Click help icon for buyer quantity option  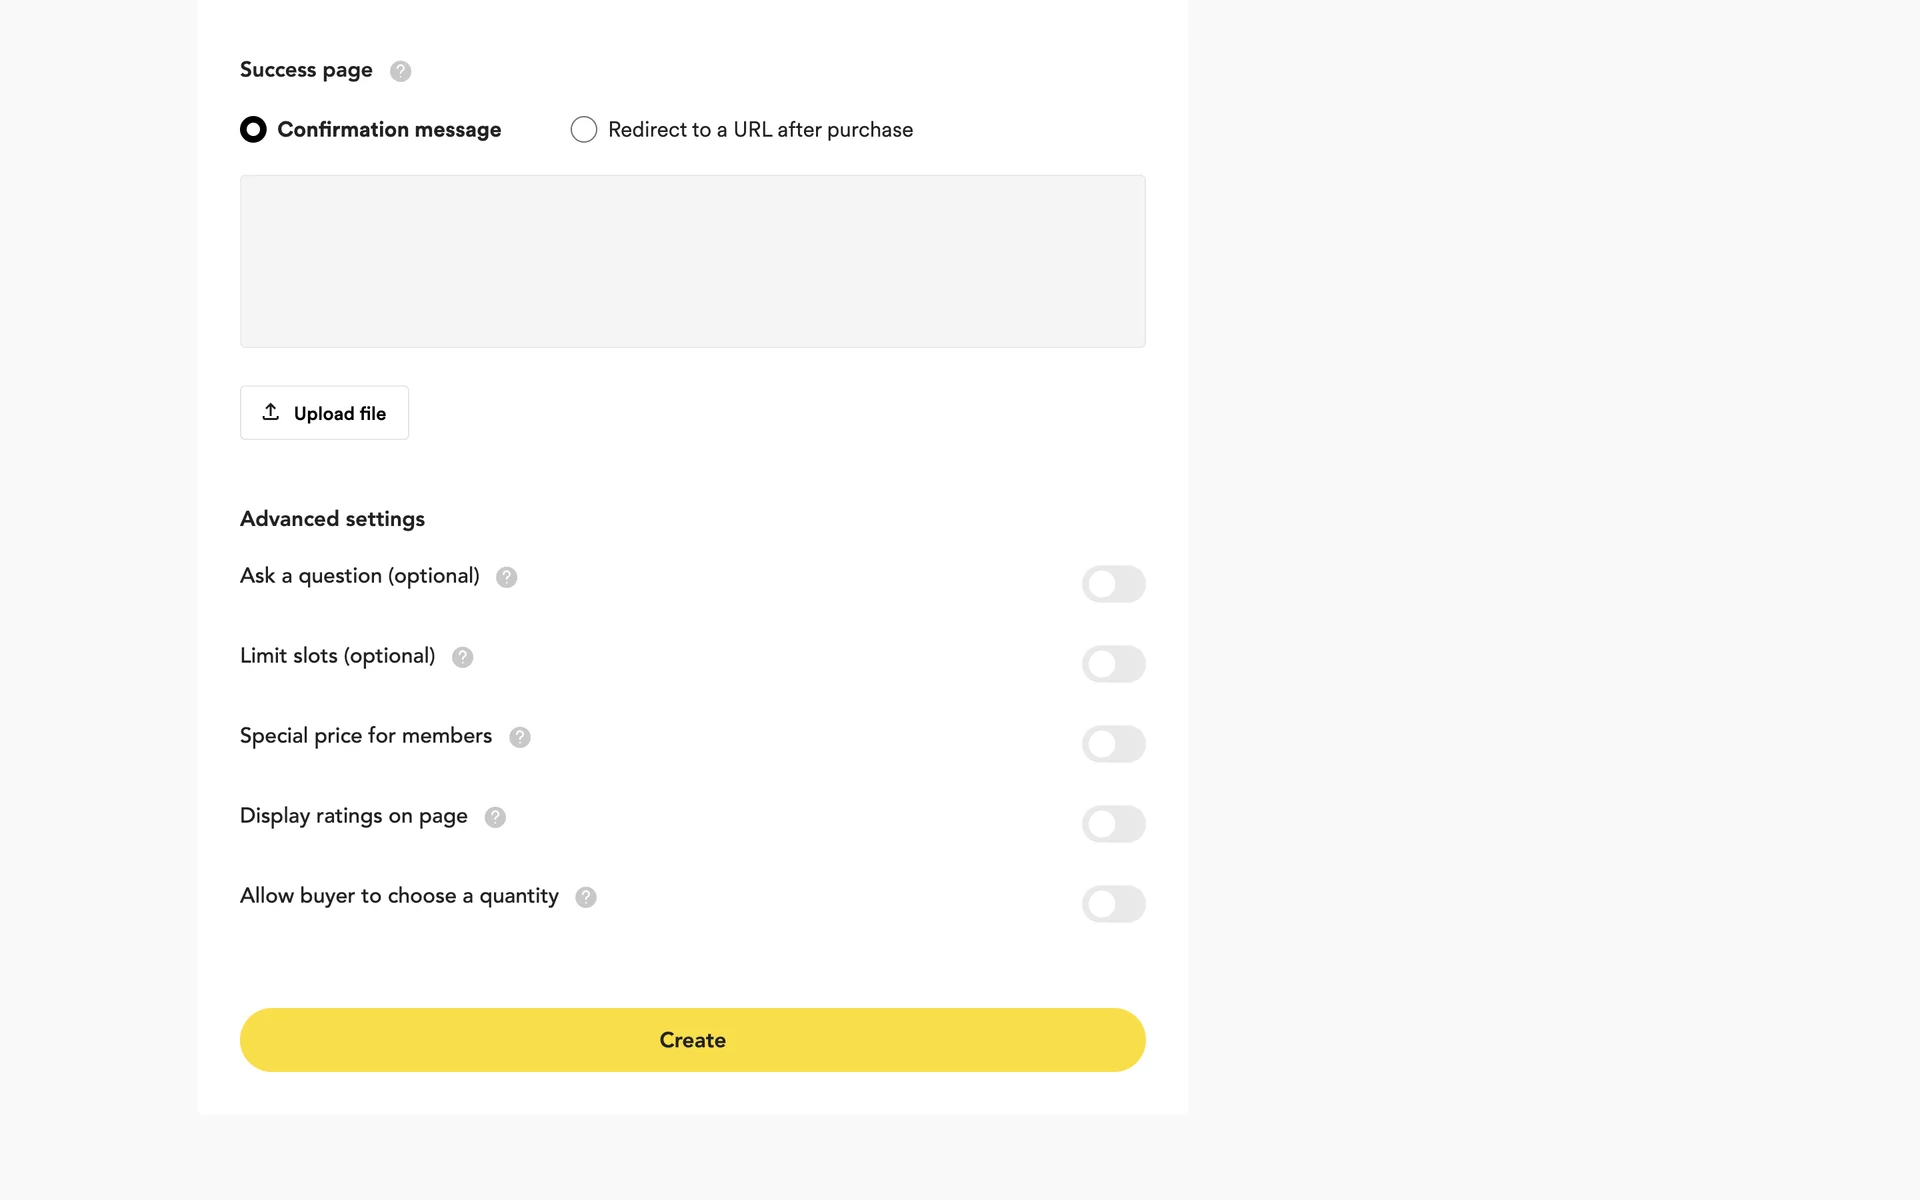point(586,897)
